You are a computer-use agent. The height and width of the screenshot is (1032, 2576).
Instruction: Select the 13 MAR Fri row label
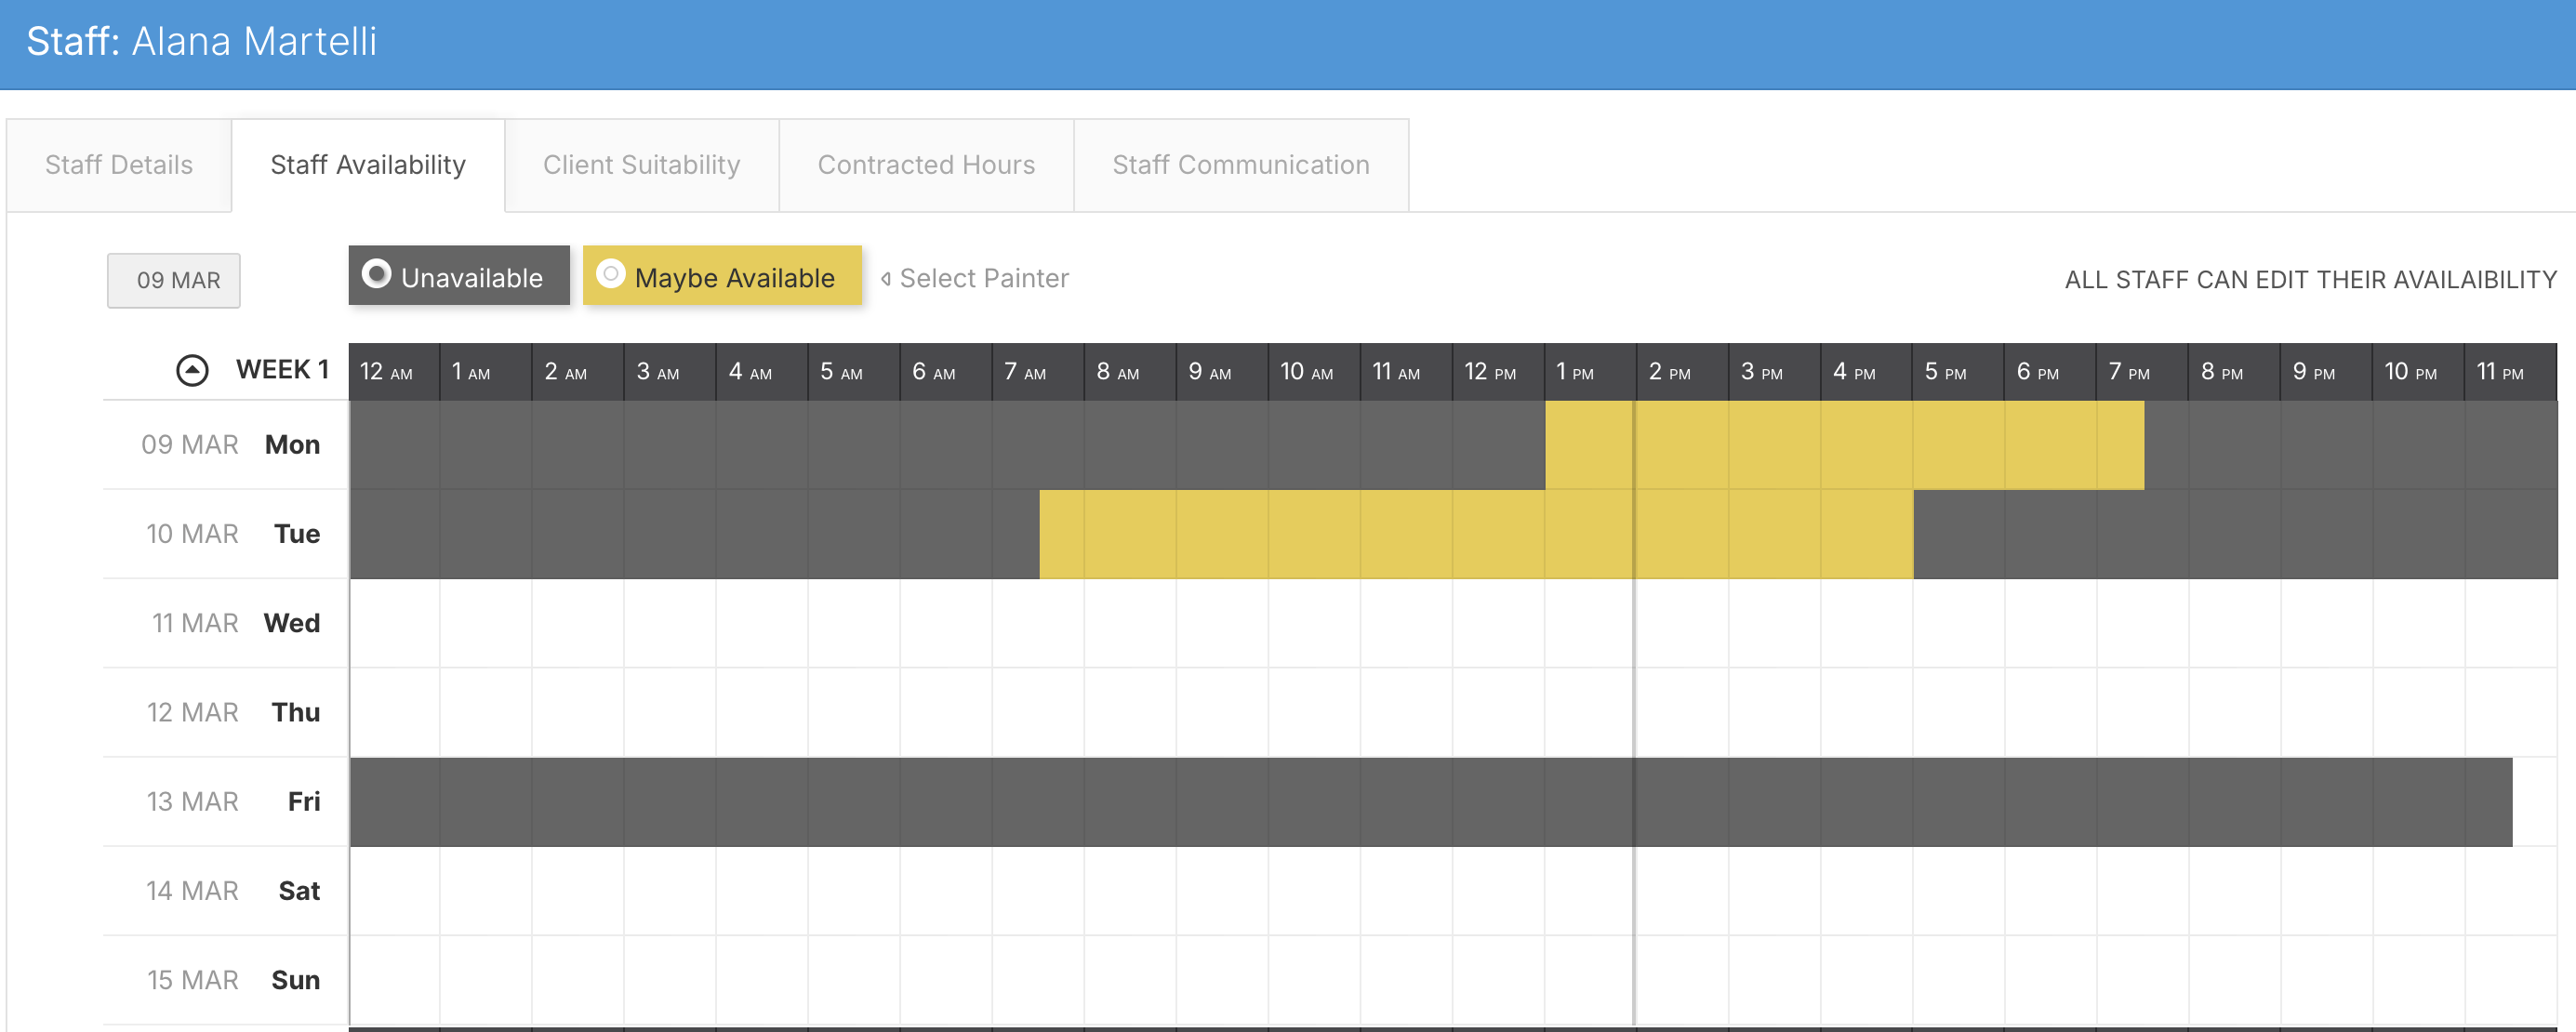[x=234, y=802]
